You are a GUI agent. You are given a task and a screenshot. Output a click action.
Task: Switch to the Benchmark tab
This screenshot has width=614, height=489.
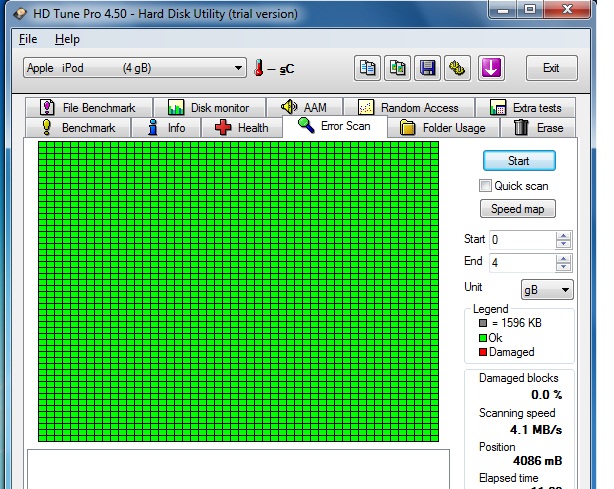coord(79,128)
